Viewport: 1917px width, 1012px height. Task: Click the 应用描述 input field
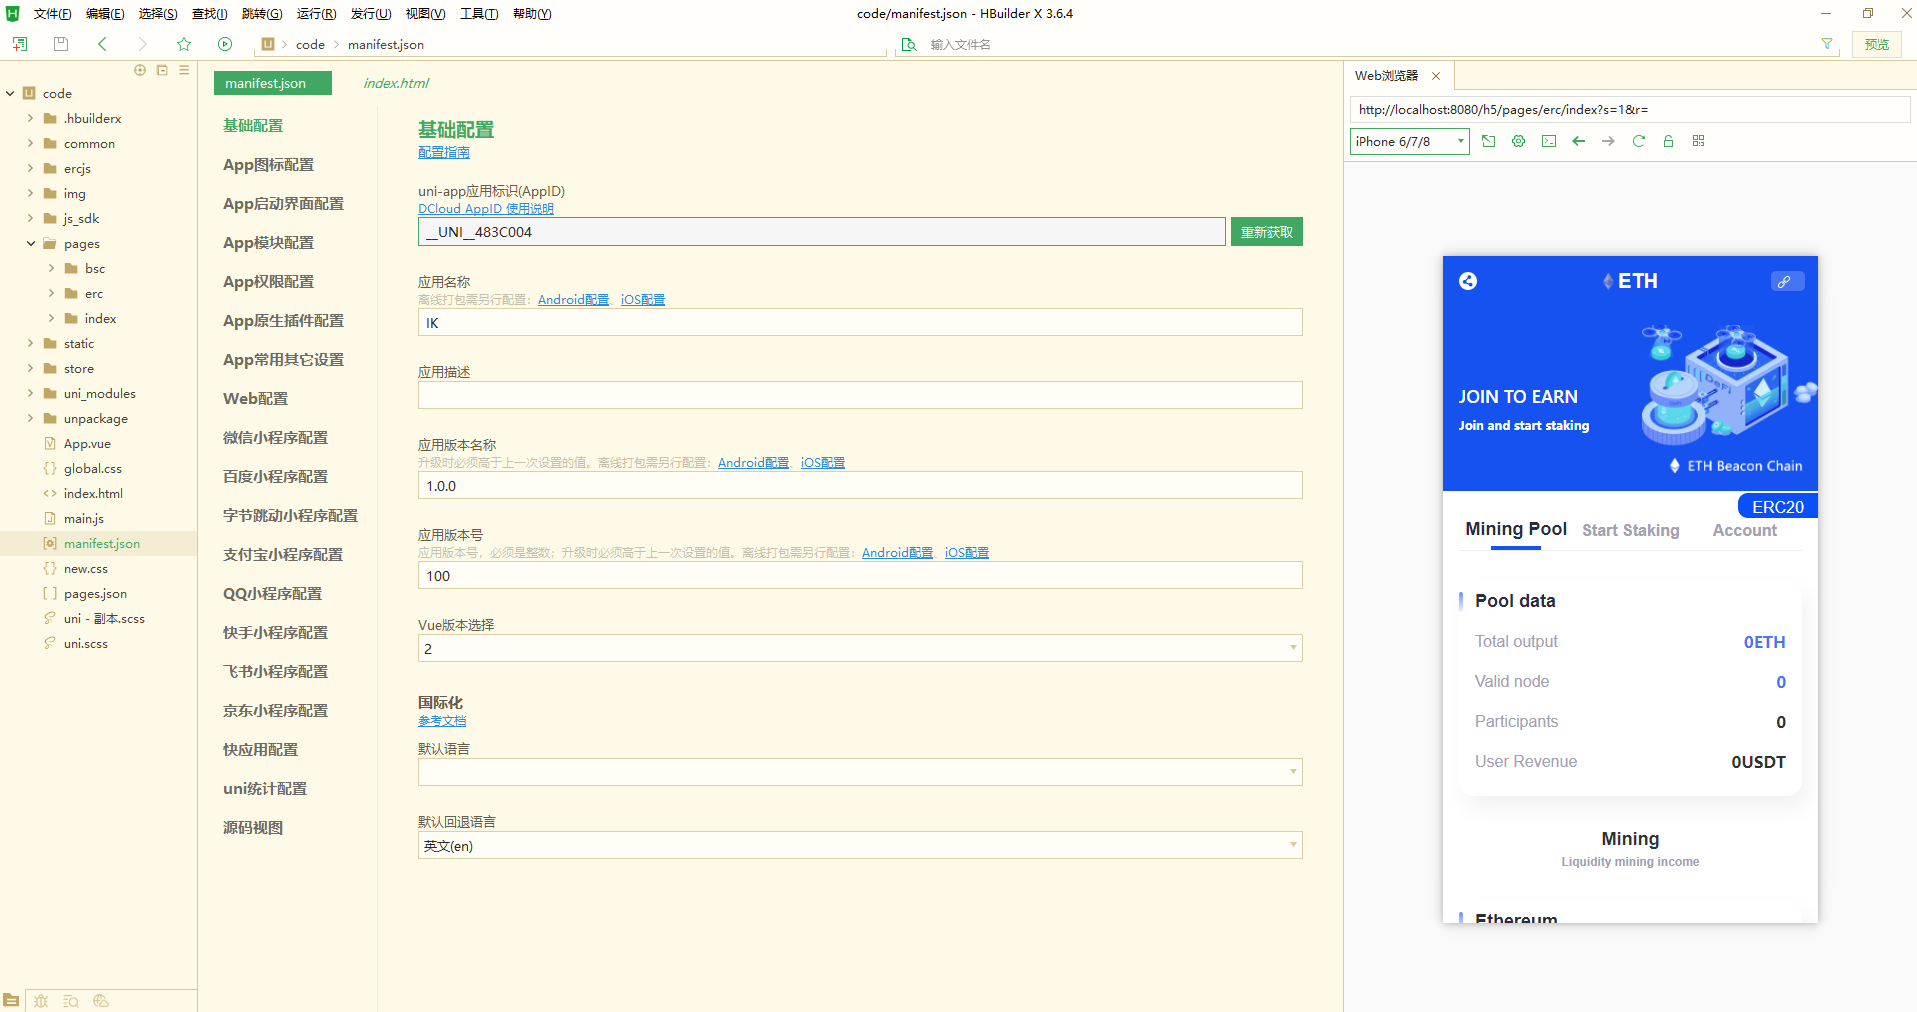[860, 395]
